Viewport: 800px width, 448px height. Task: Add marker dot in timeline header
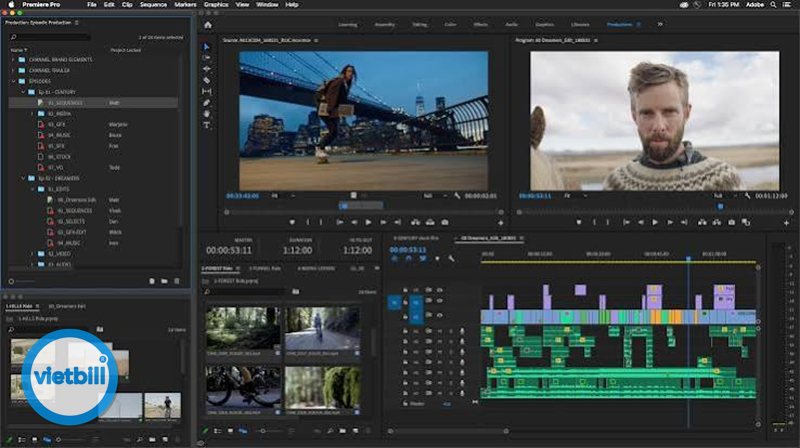coord(437,259)
